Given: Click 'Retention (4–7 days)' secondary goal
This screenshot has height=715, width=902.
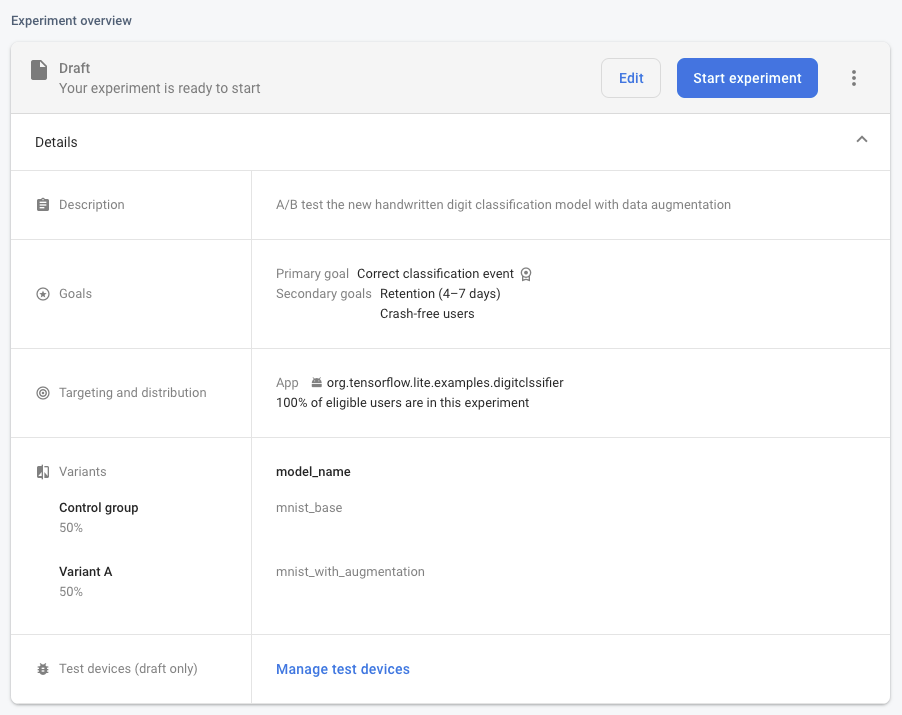Looking at the screenshot, I should pos(440,294).
